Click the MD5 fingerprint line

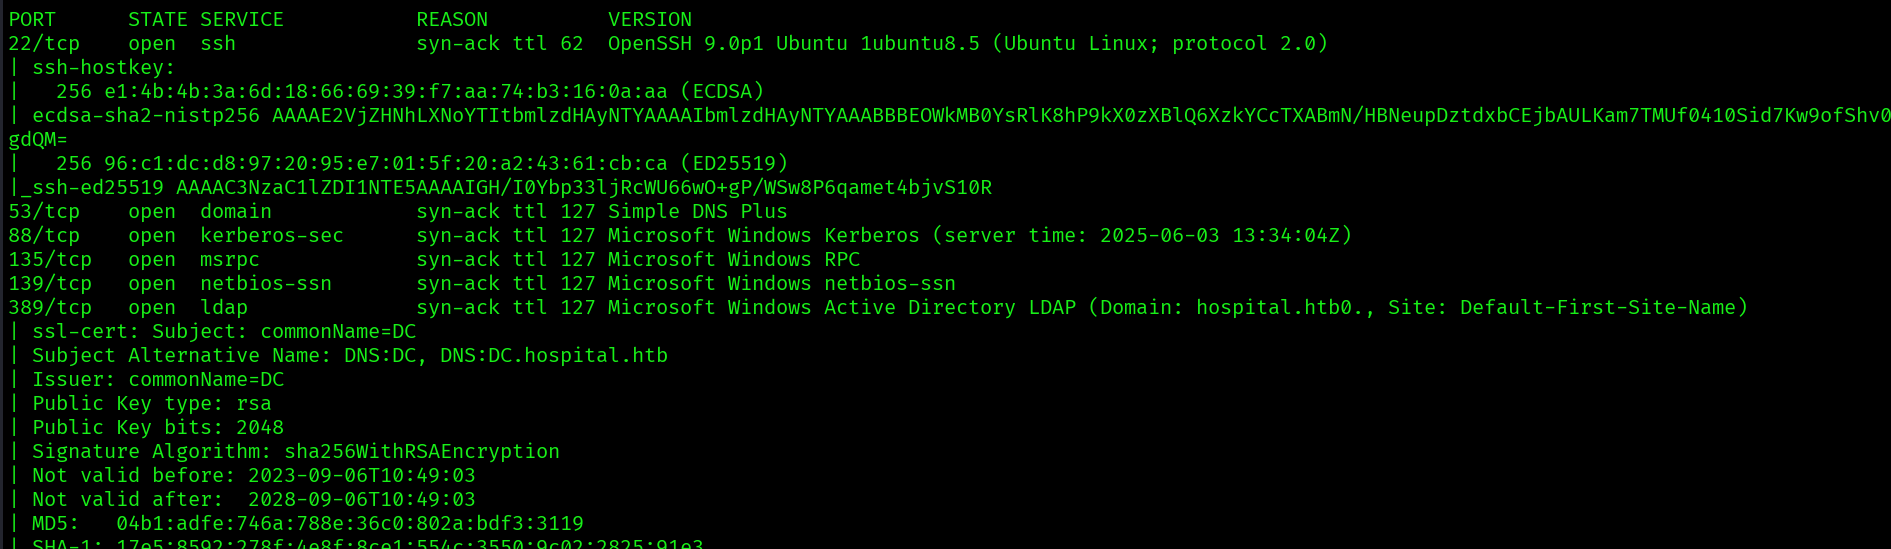click(296, 523)
